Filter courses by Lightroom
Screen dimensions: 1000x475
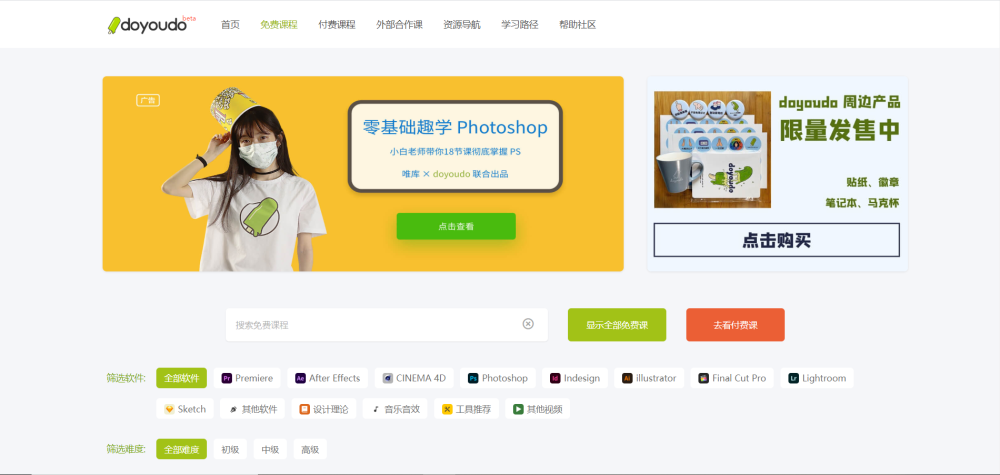816,378
